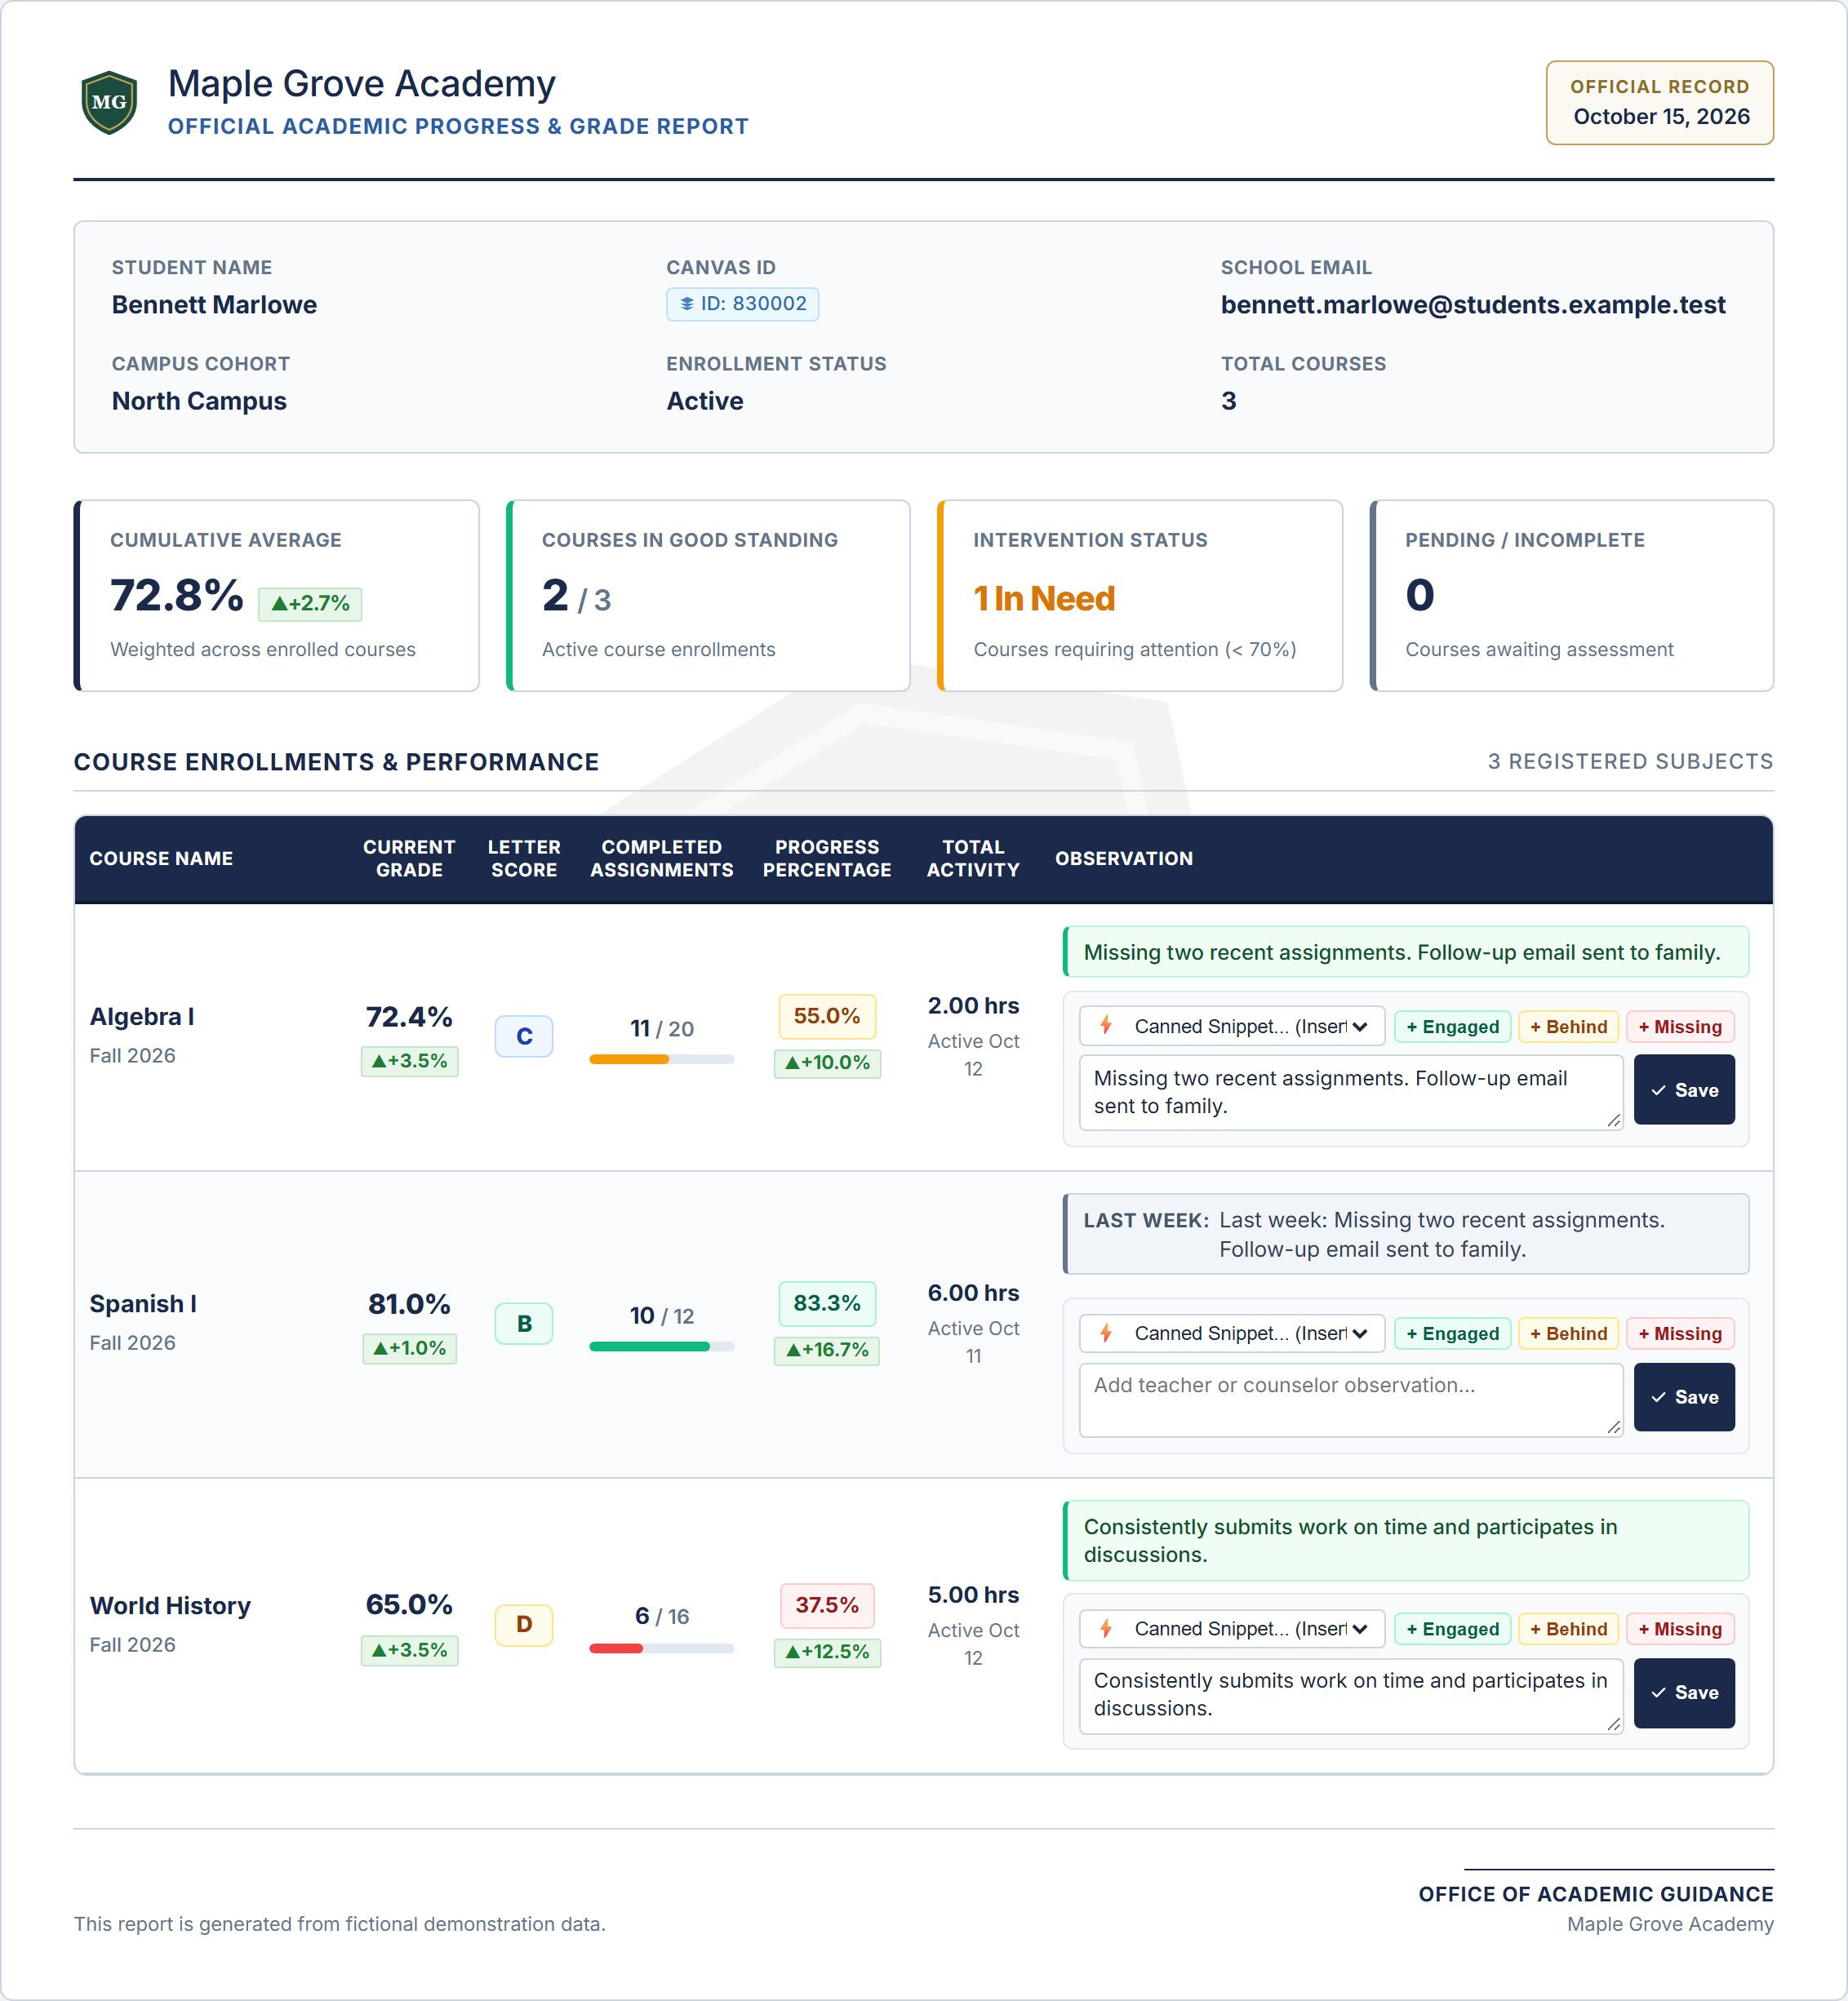Image resolution: width=1848 pixels, height=2001 pixels.
Task: Add the Engaged tag to Algebra I
Action: (x=1452, y=1027)
